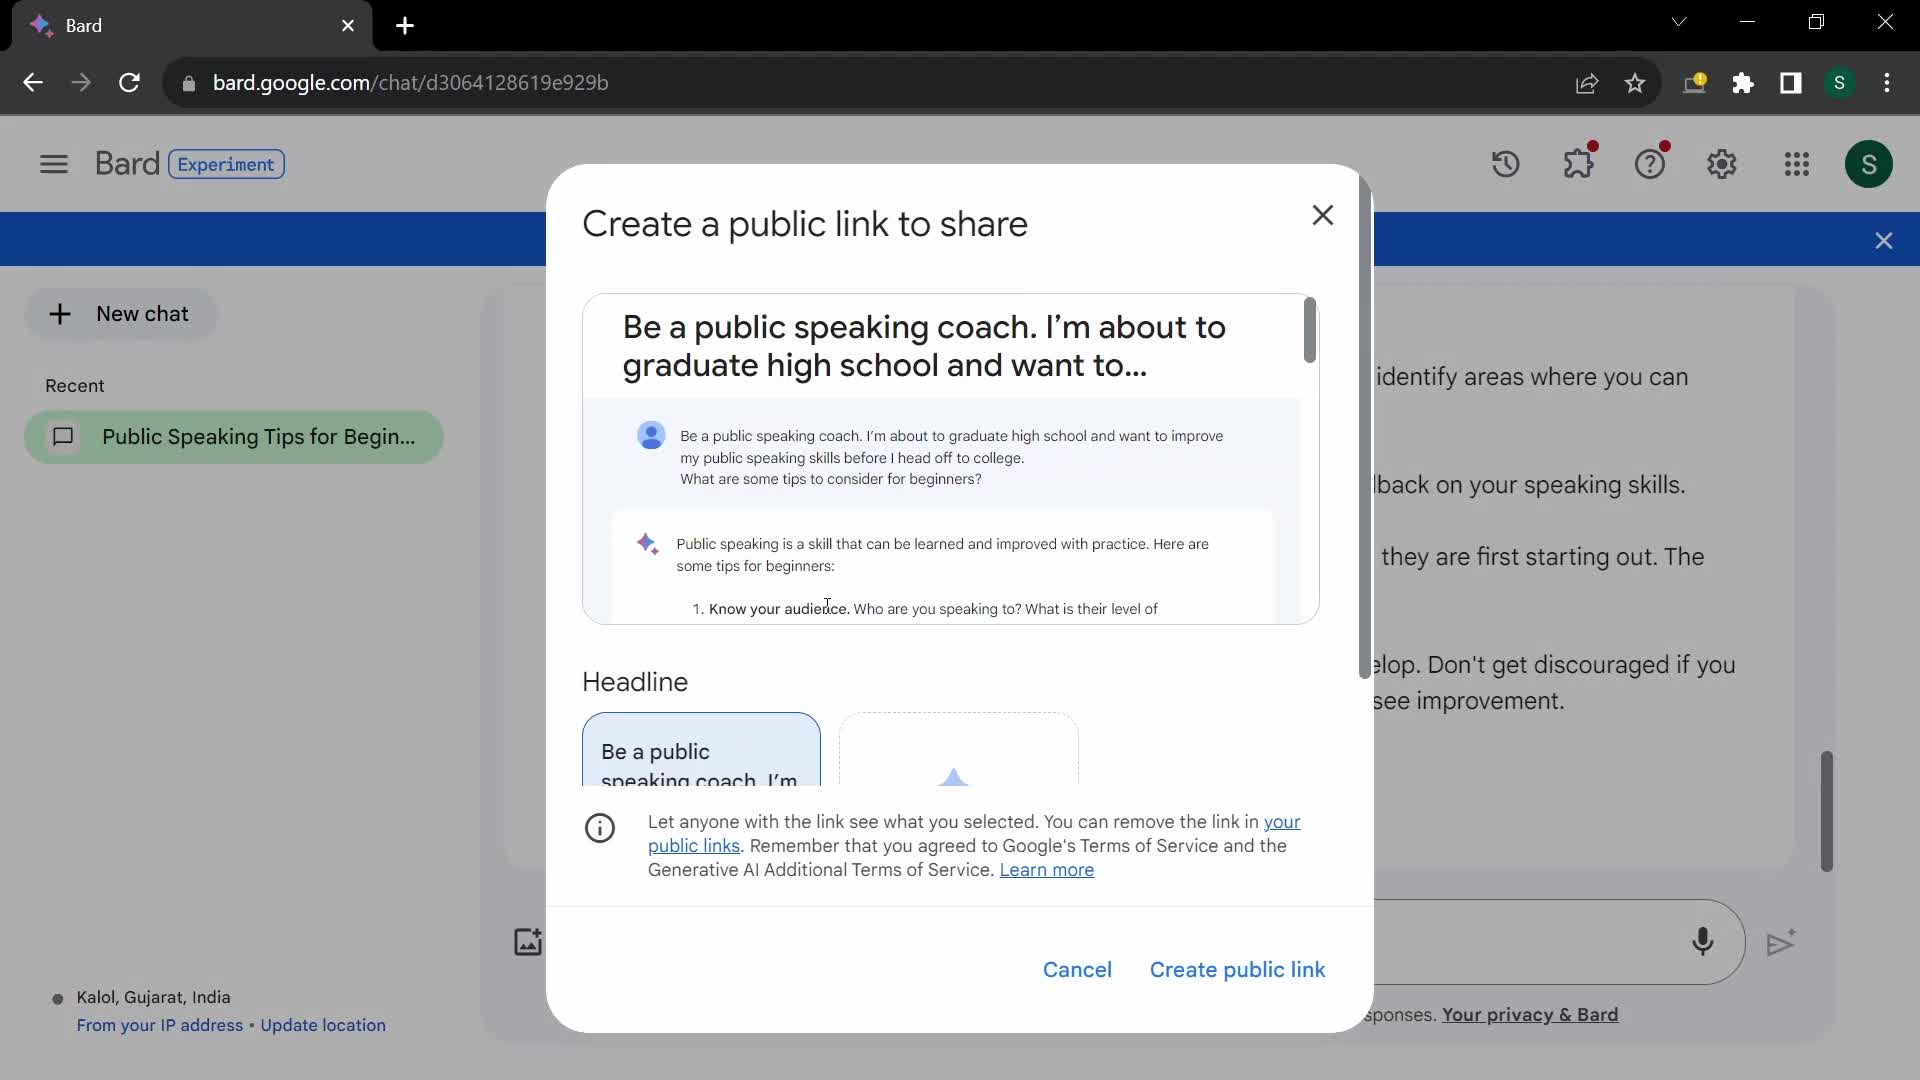Screen dimensions: 1920x1080
Task: Click the 'Headline' section label
Action: coord(635,682)
